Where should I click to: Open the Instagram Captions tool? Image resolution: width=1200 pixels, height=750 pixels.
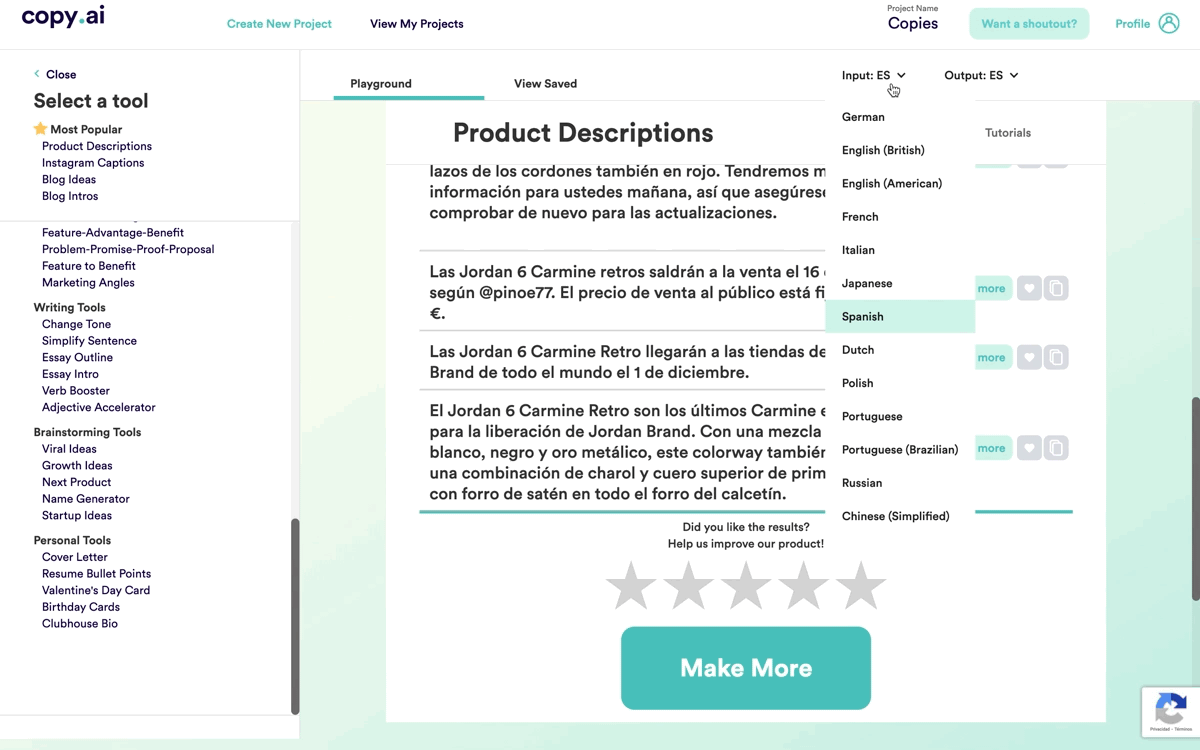[93, 163]
